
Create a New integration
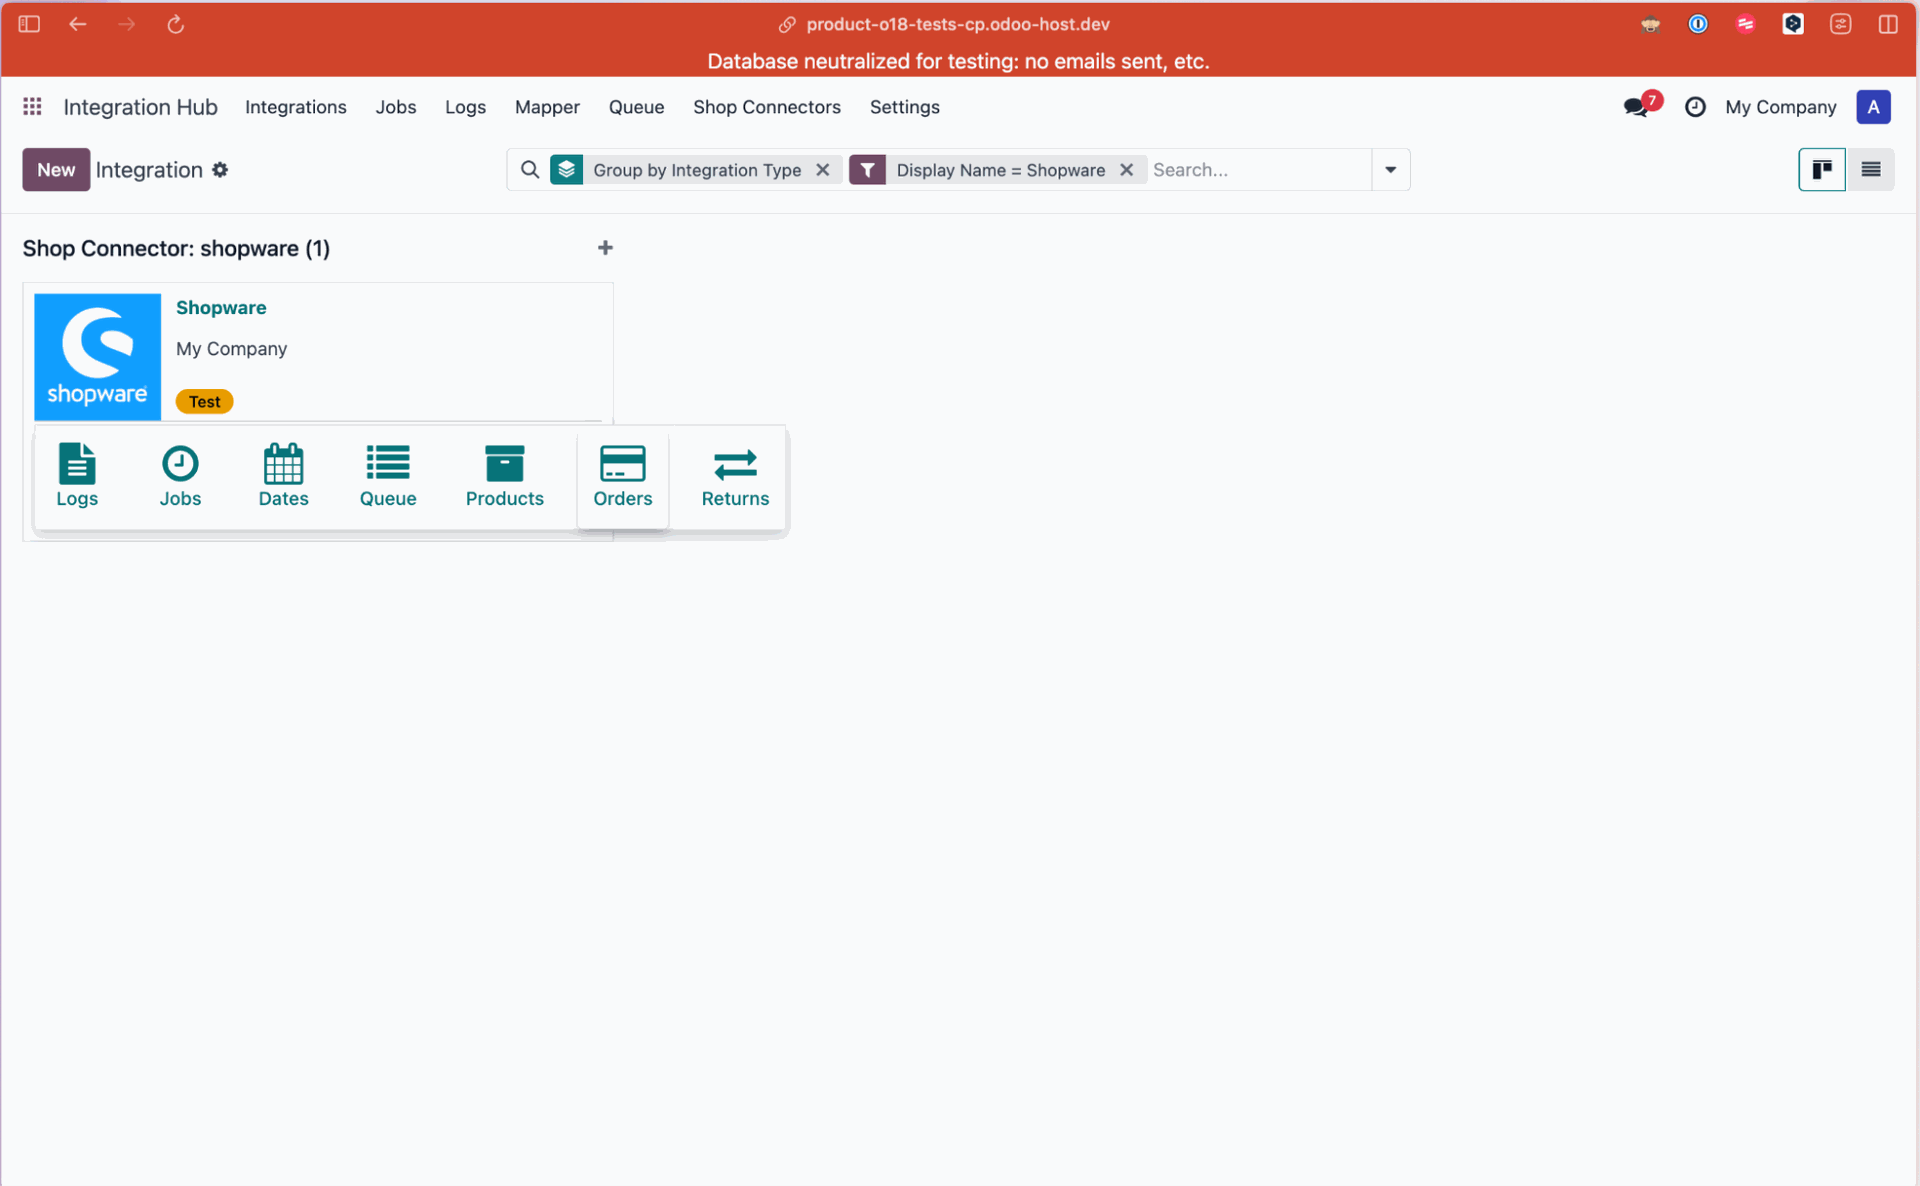click(56, 170)
